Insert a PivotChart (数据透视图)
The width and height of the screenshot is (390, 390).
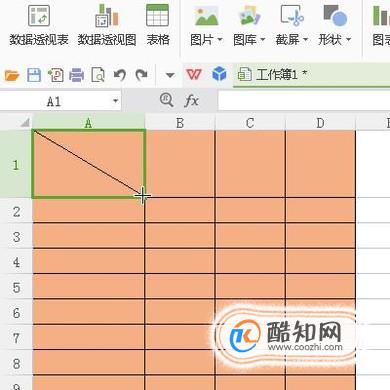click(107, 25)
